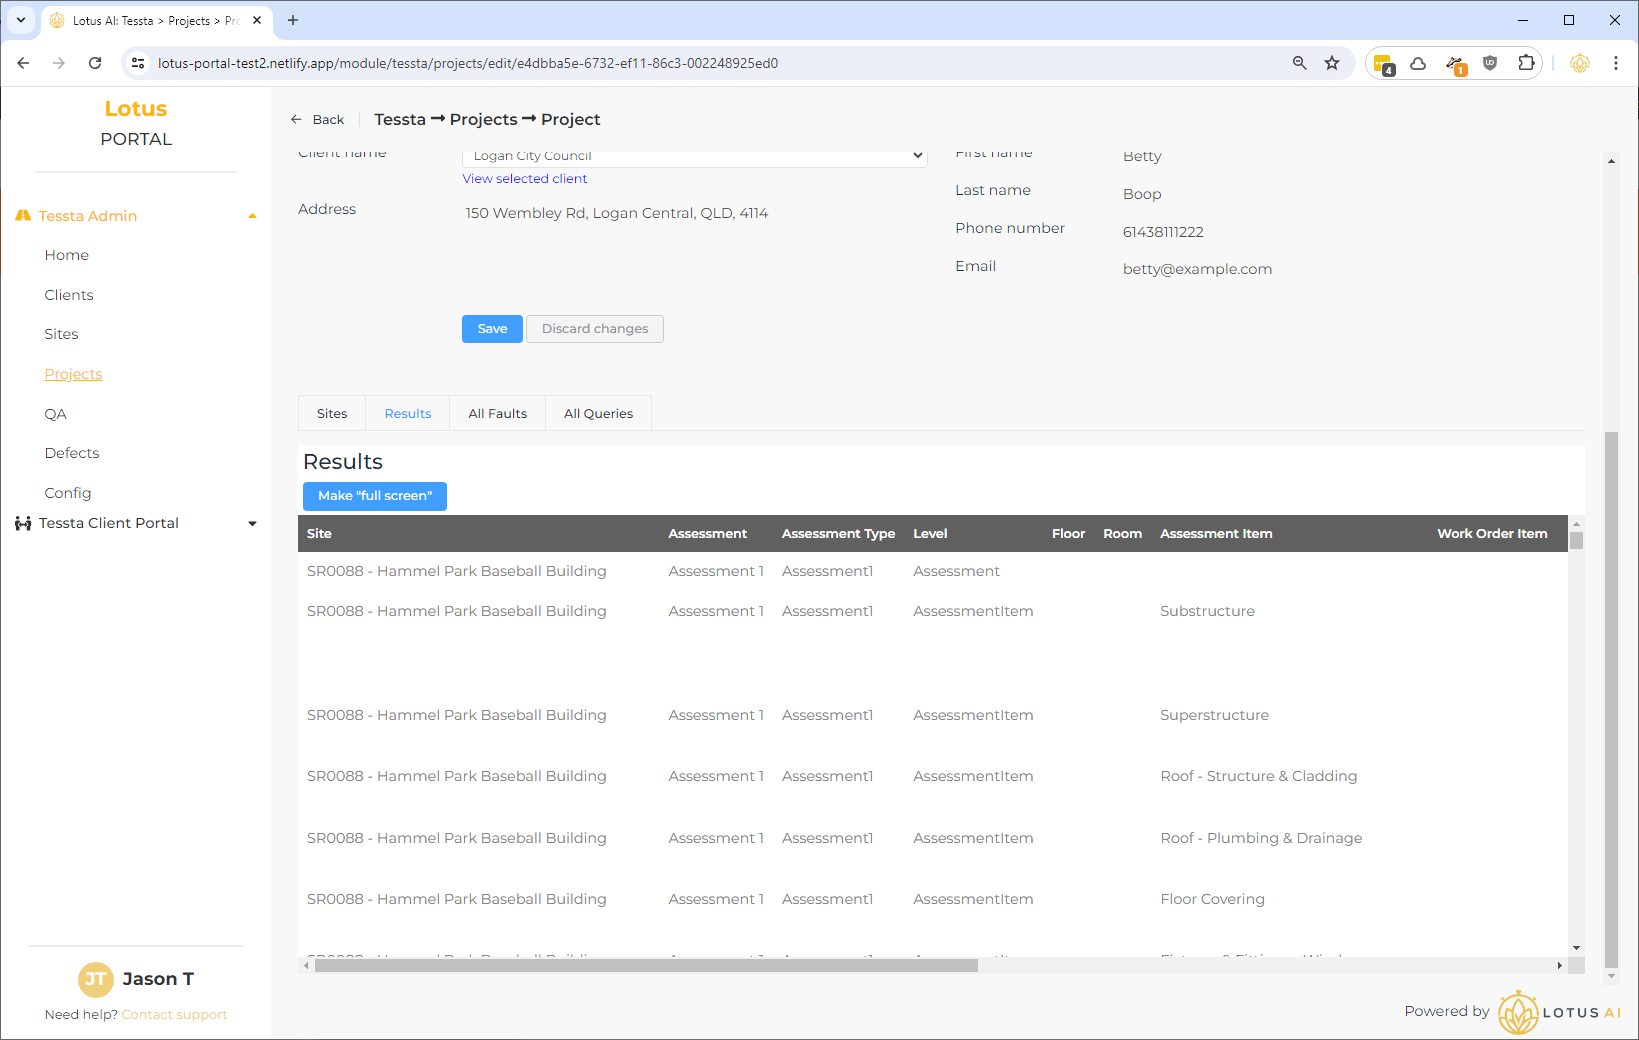
Task: Switch to the All Faults tab
Action: [497, 413]
